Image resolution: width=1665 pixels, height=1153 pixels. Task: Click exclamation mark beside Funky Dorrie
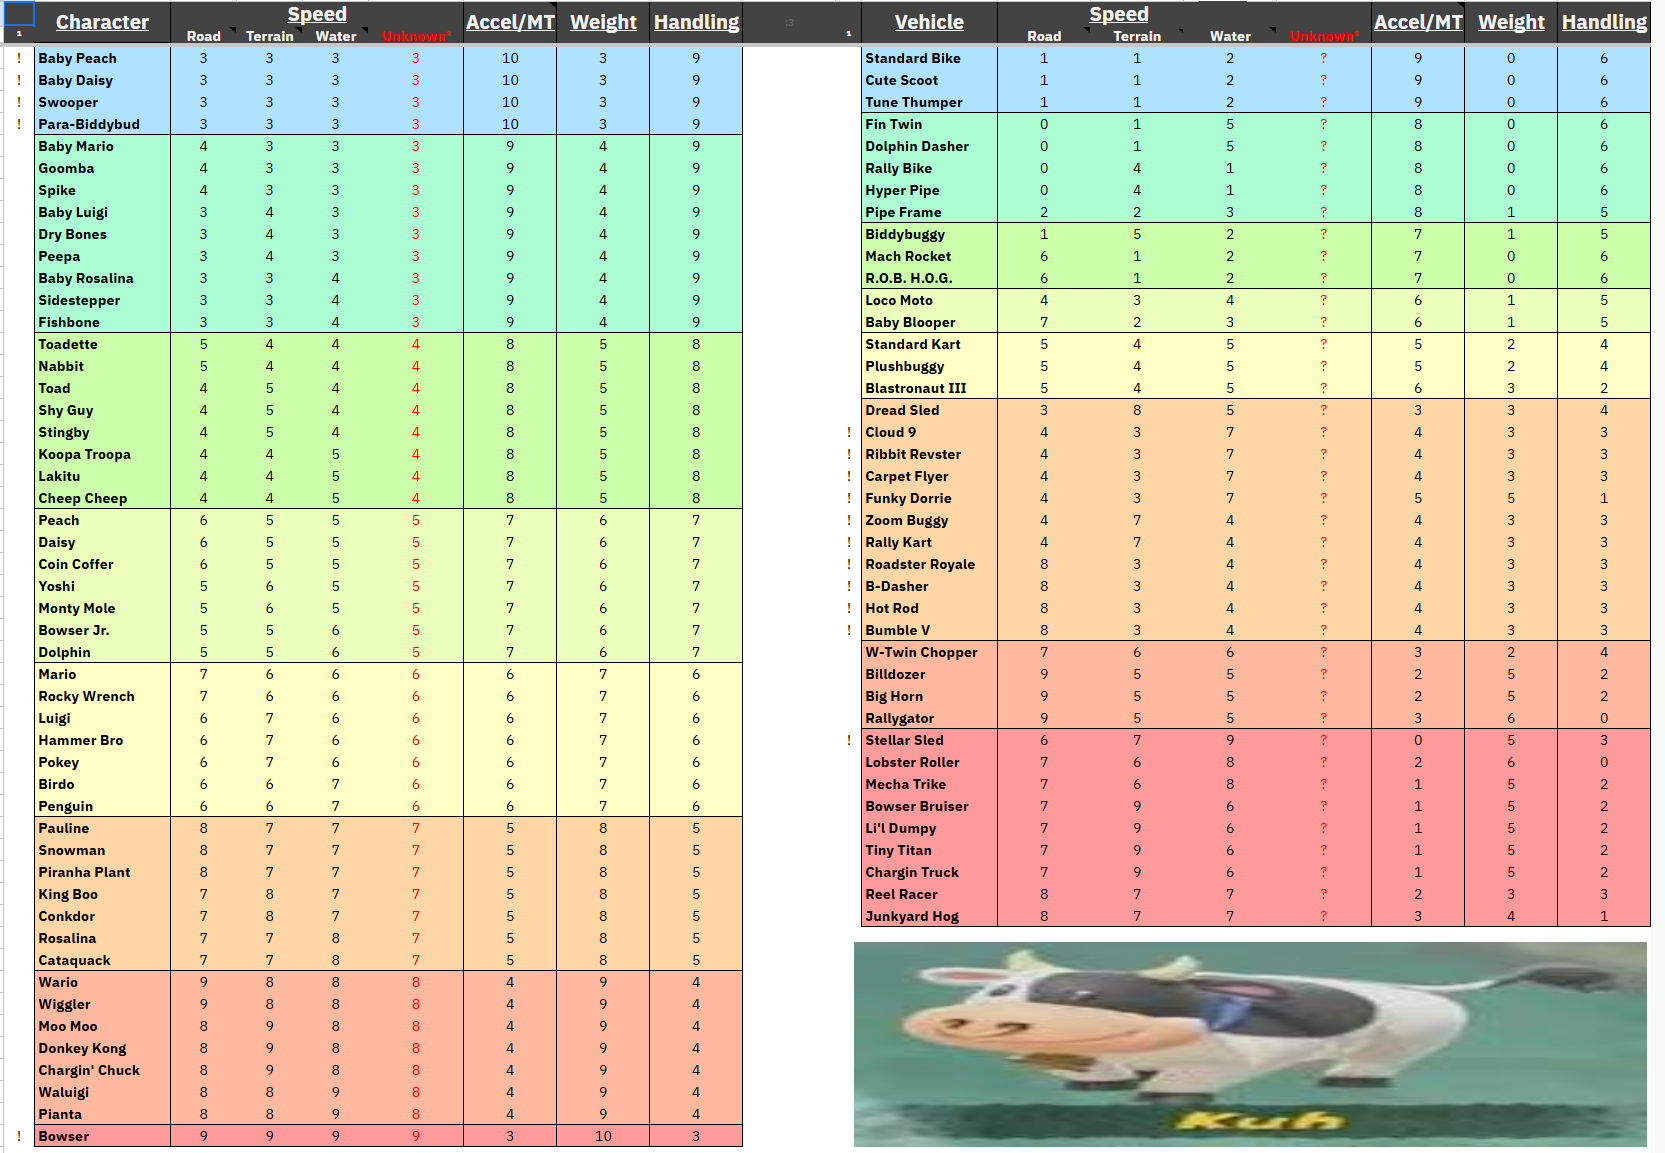[849, 498]
